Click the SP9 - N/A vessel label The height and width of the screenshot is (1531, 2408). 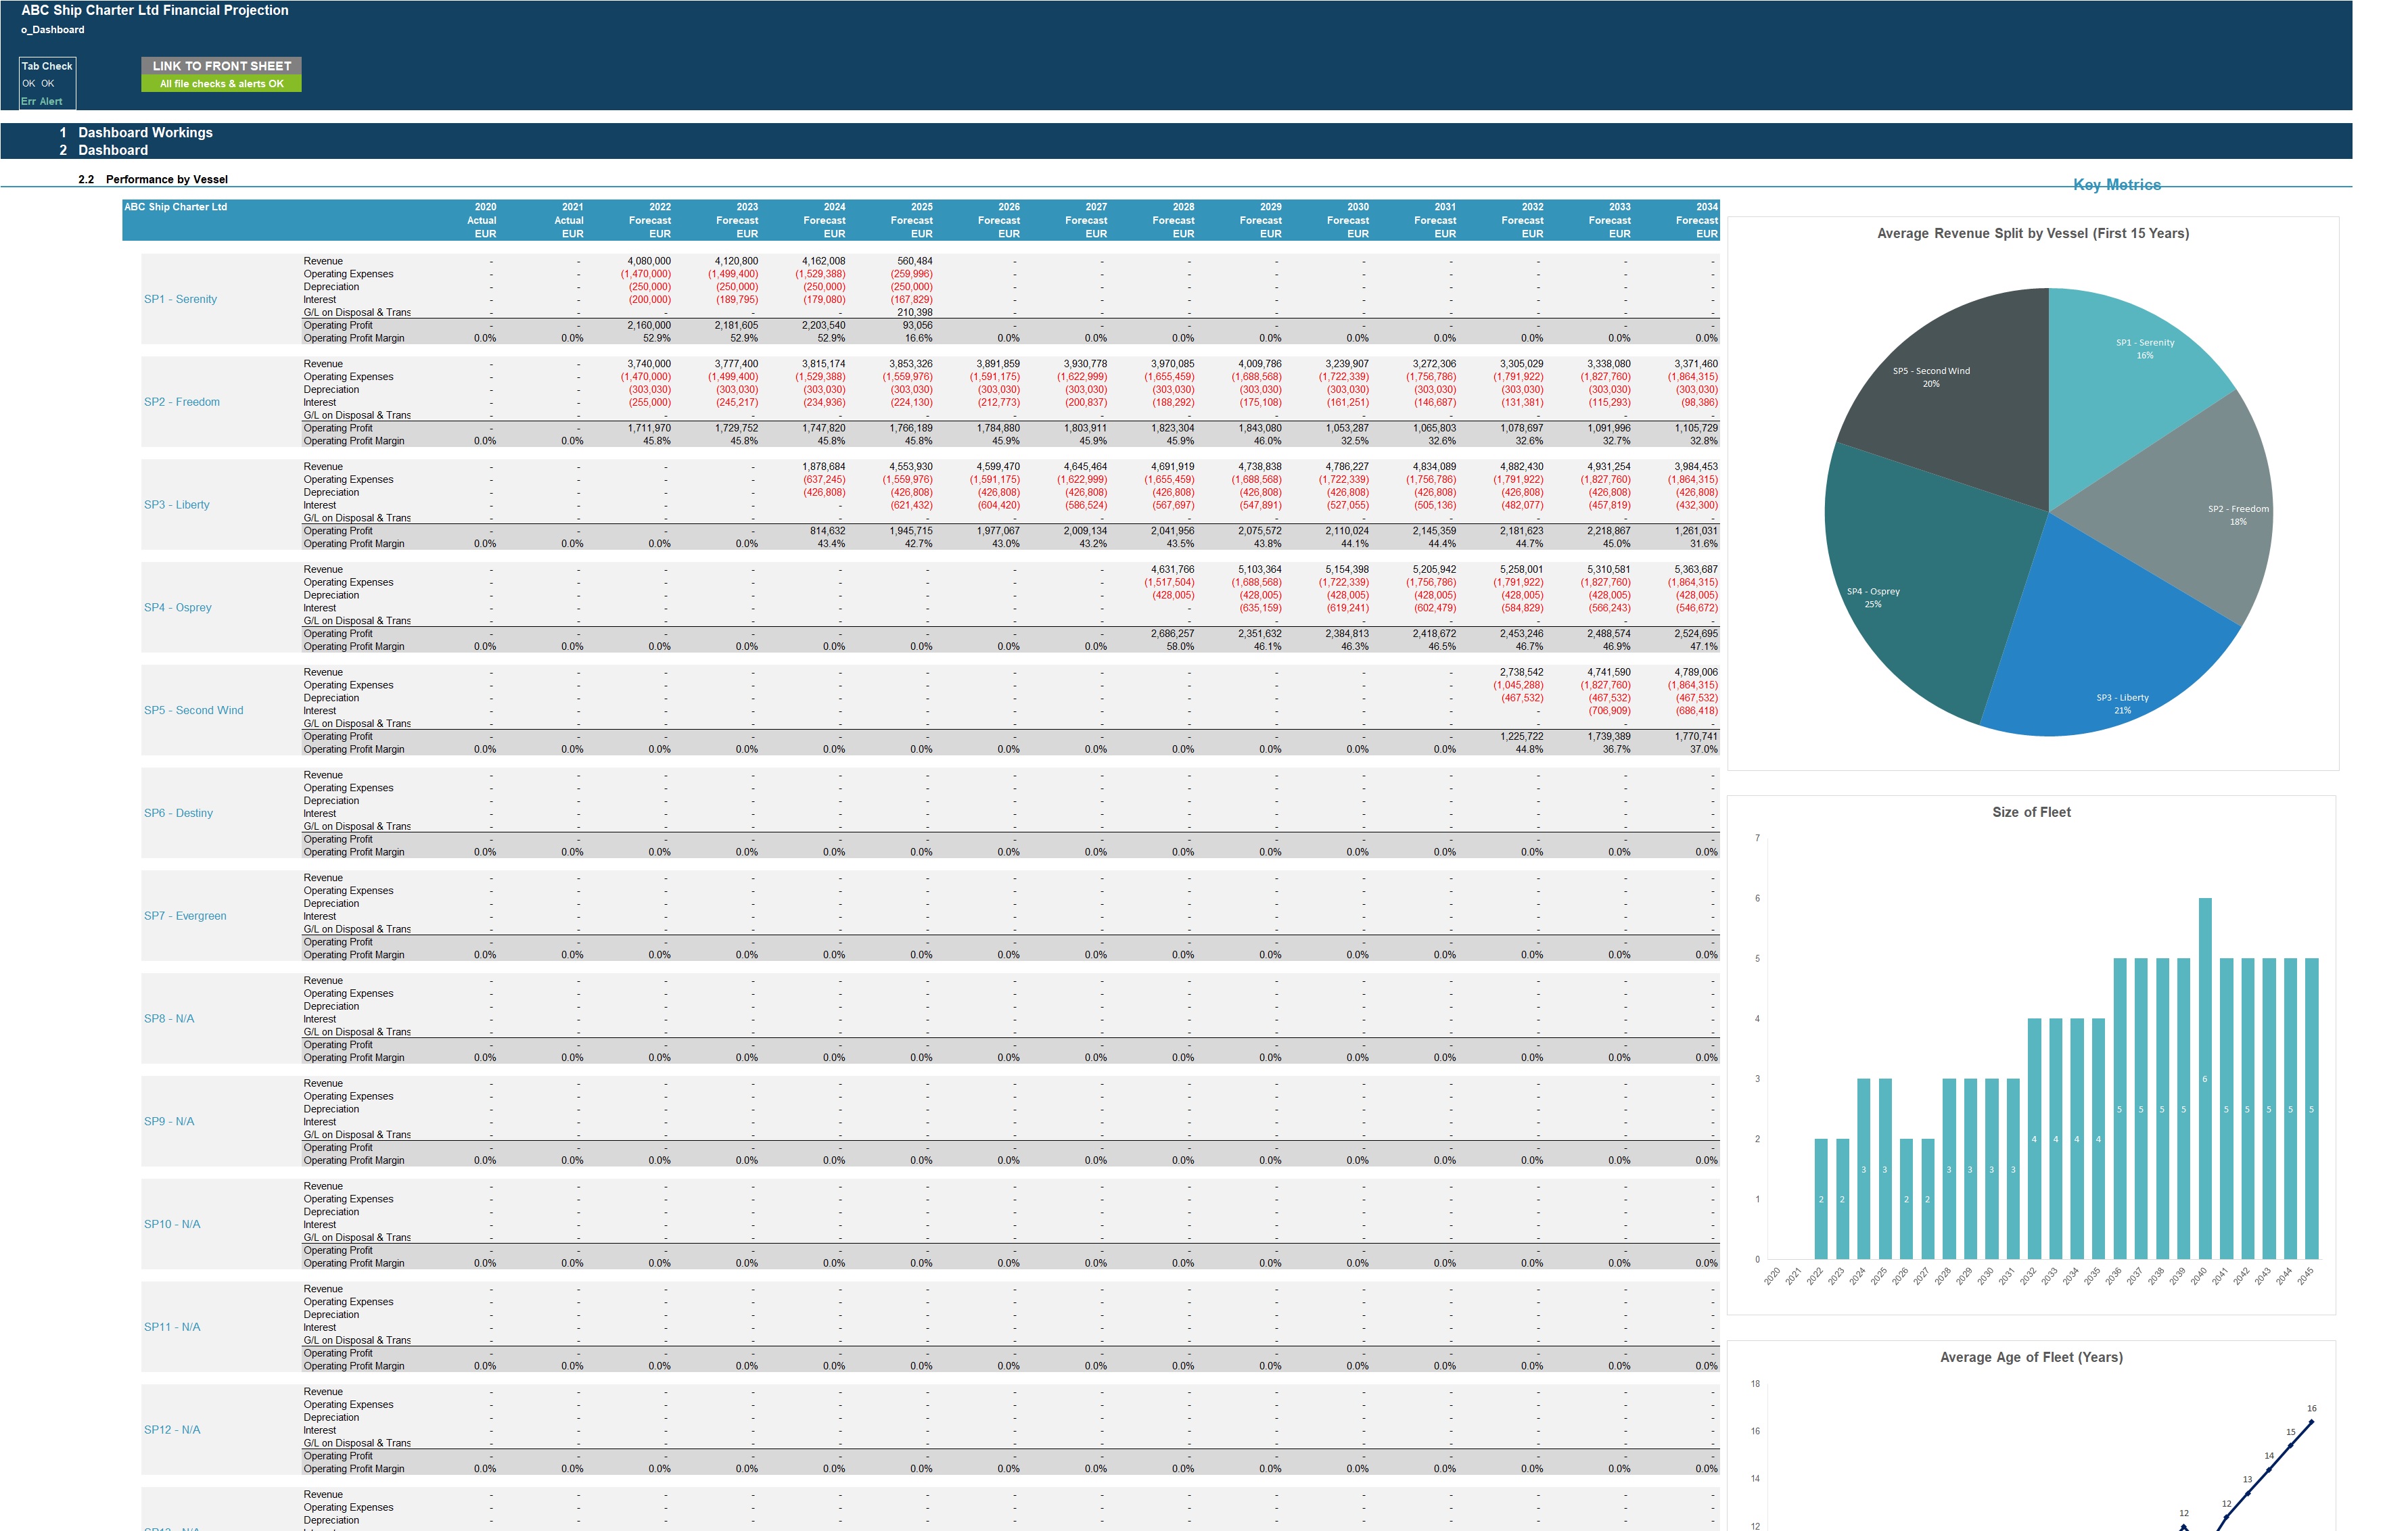coord(169,1122)
